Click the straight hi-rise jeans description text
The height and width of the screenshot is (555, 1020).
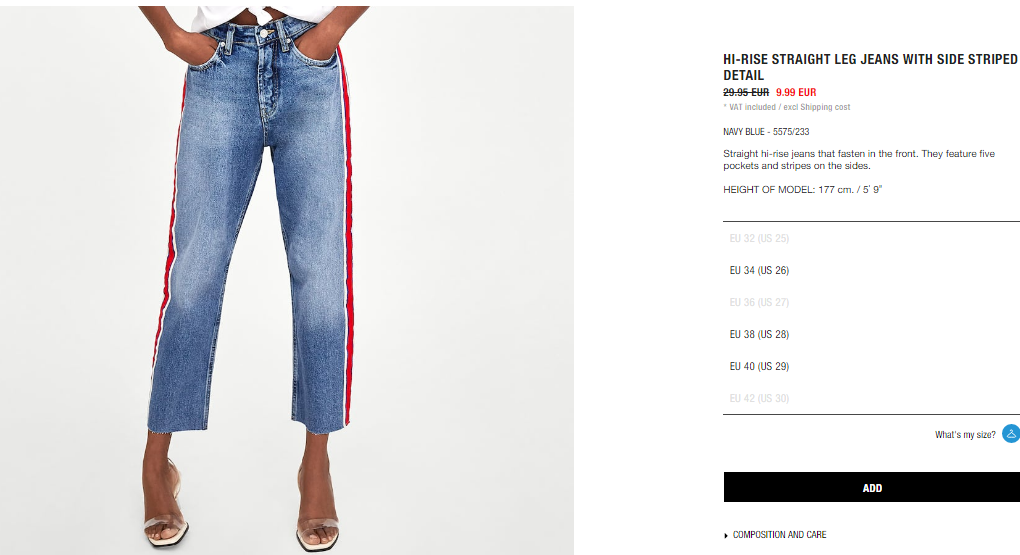(x=859, y=159)
